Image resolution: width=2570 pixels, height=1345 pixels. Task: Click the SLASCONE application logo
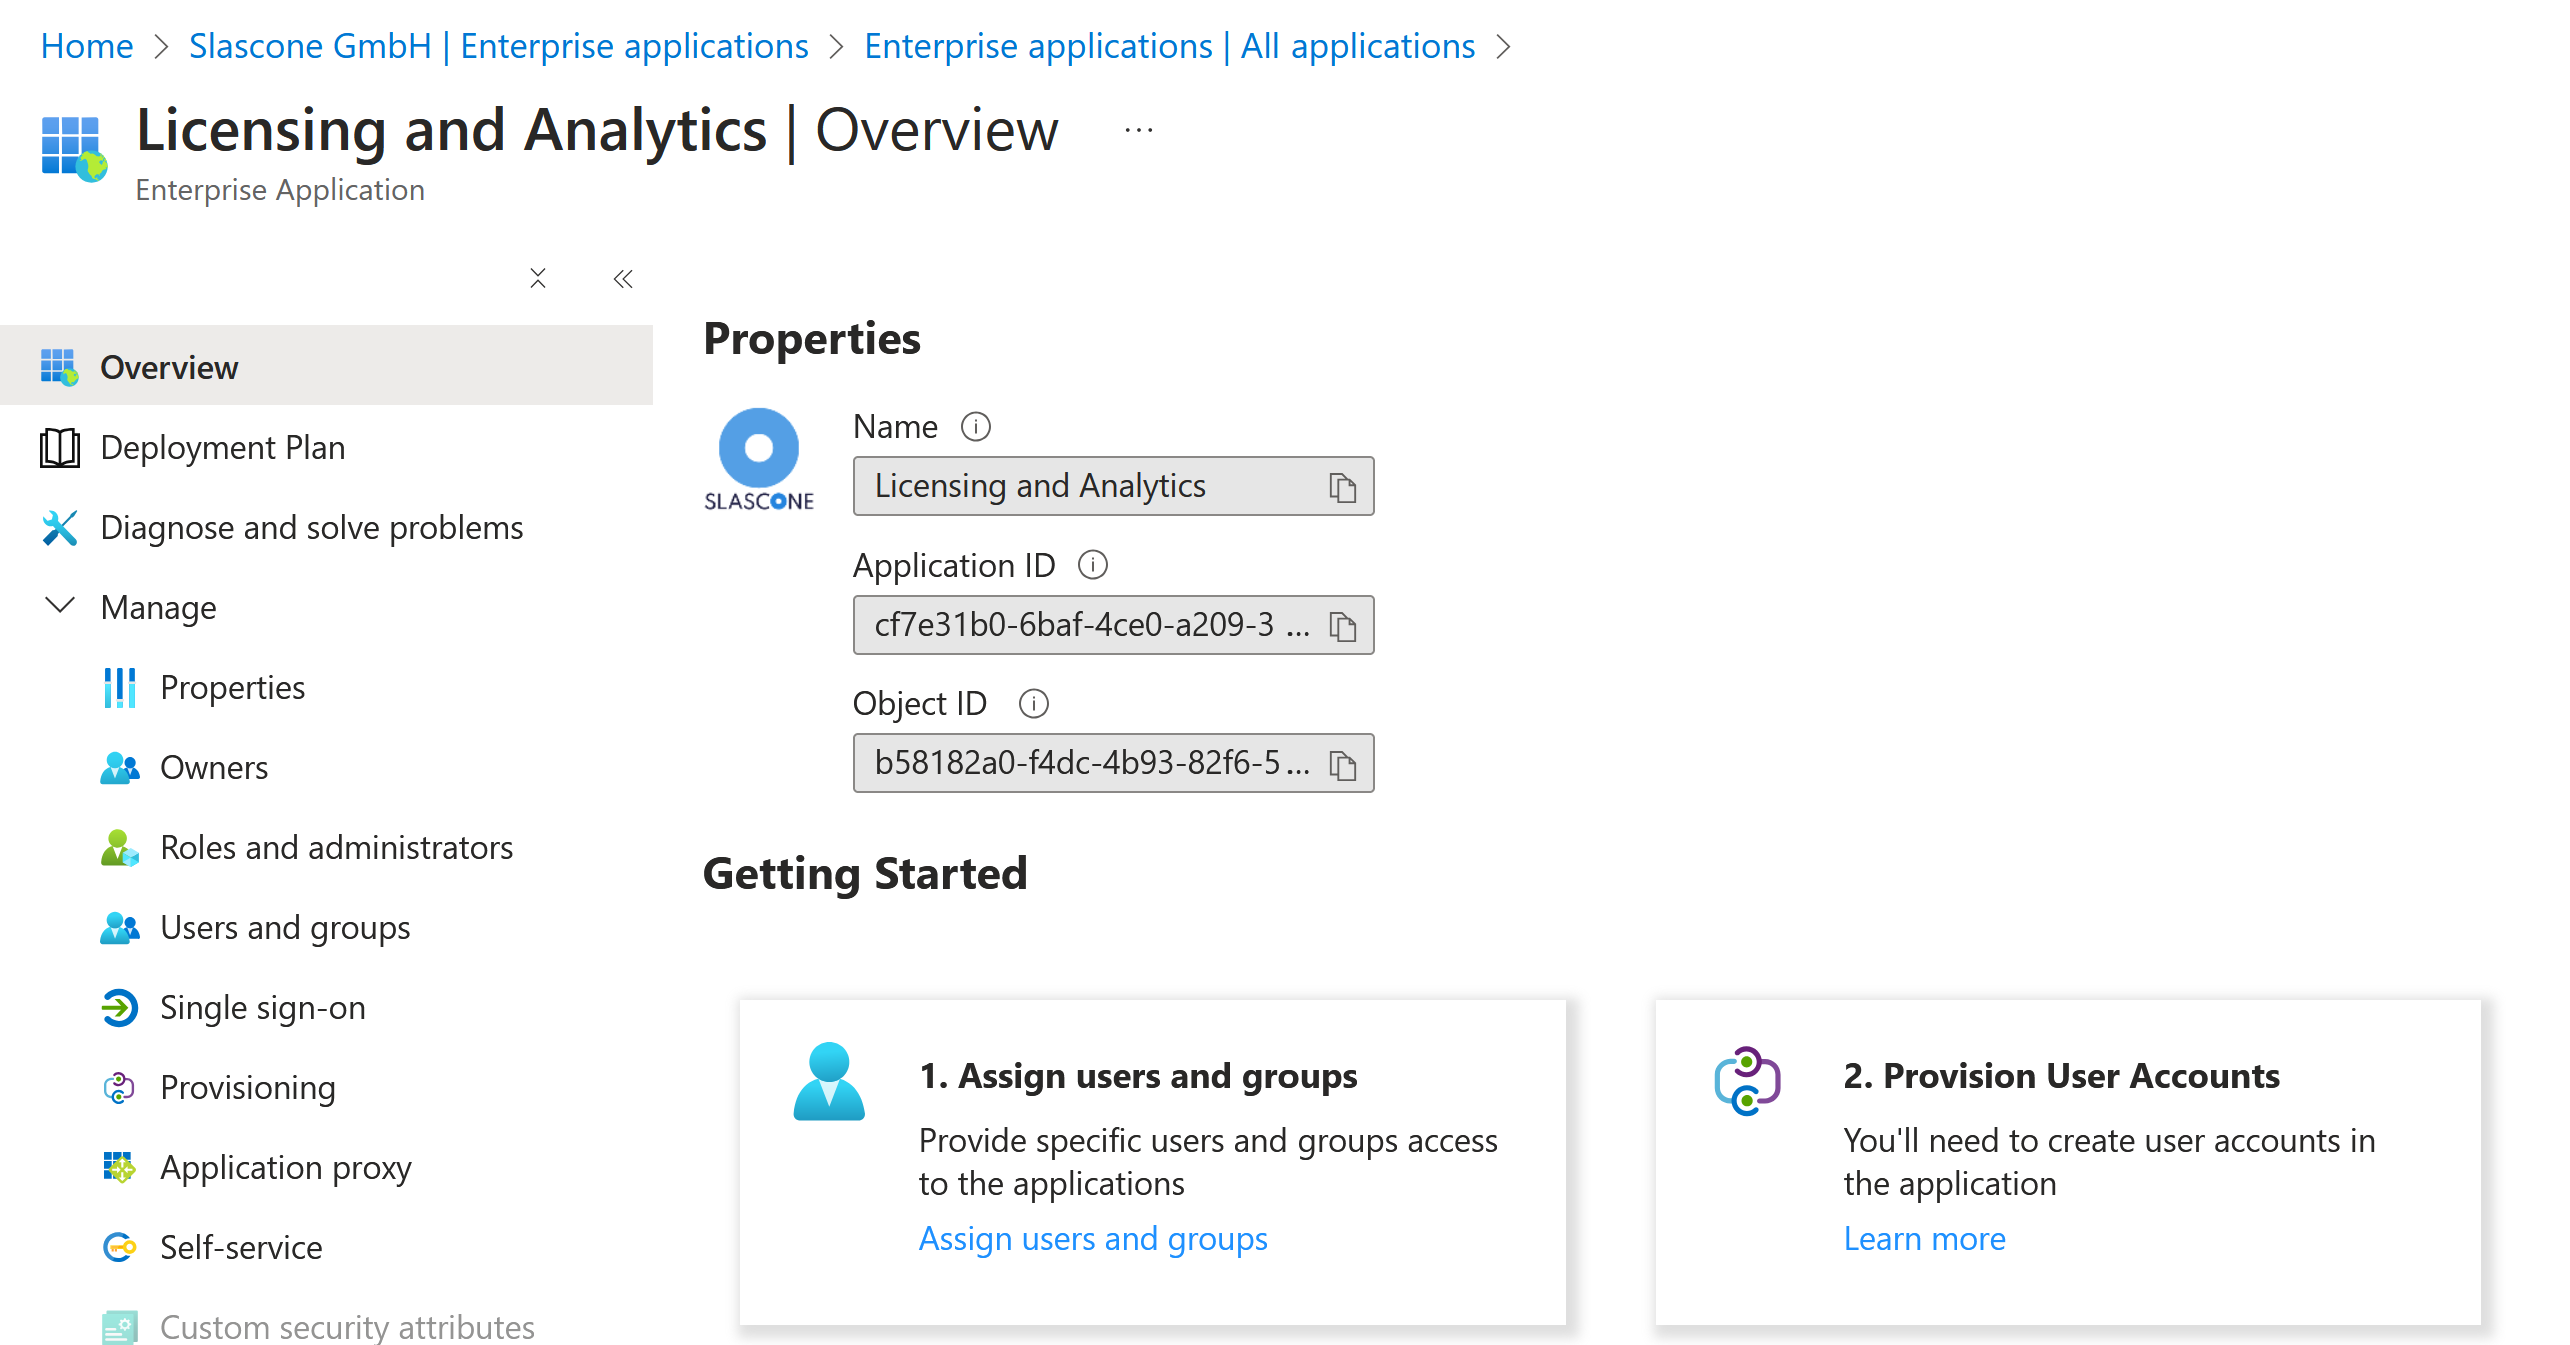coord(759,460)
